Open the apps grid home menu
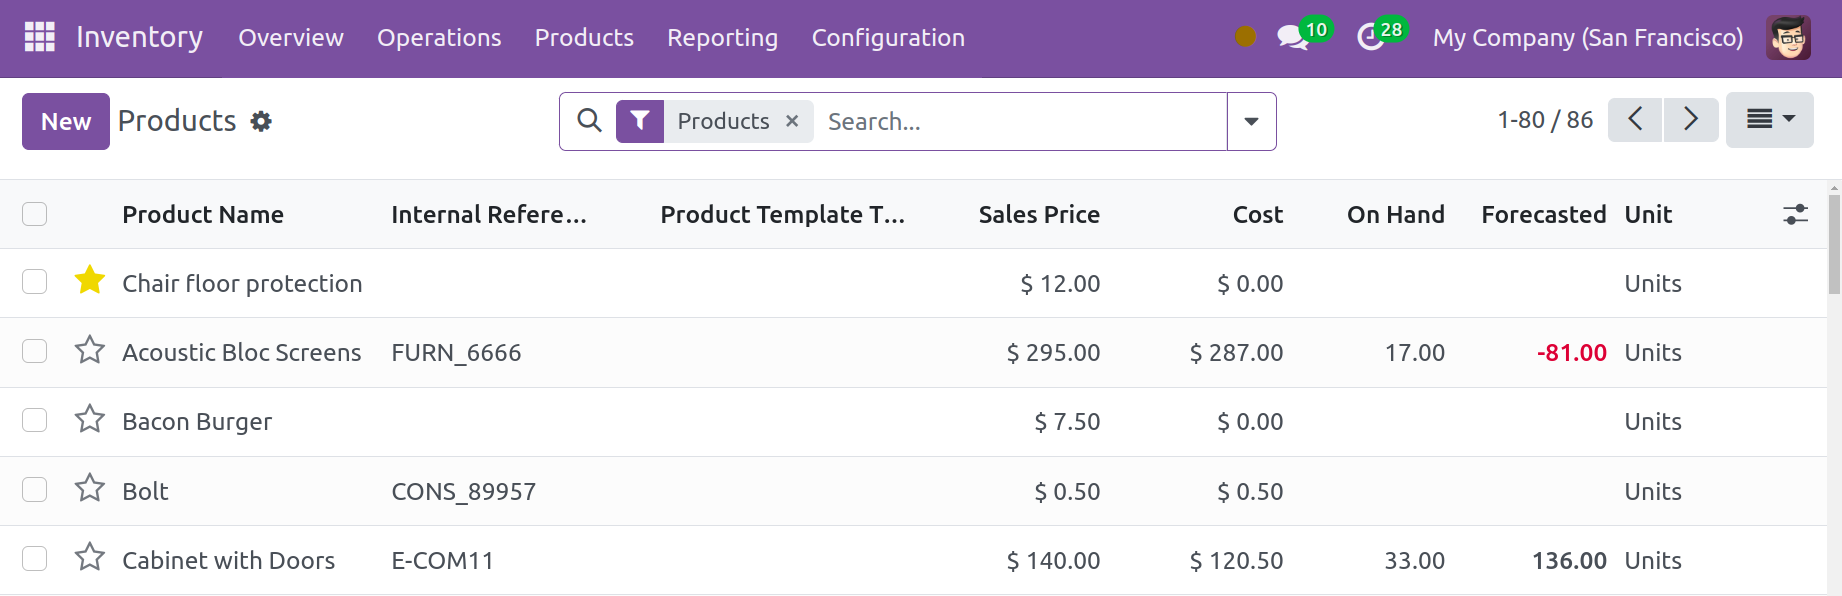The width and height of the screenshot is (1842, 596). click(39, 37)
